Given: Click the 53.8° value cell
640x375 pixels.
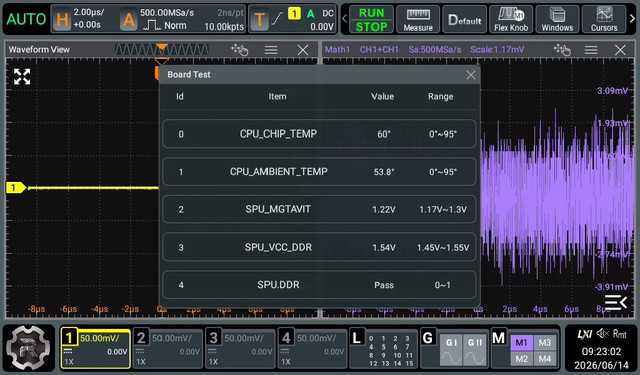Looking at the screenshot, I should click(384, 172).
